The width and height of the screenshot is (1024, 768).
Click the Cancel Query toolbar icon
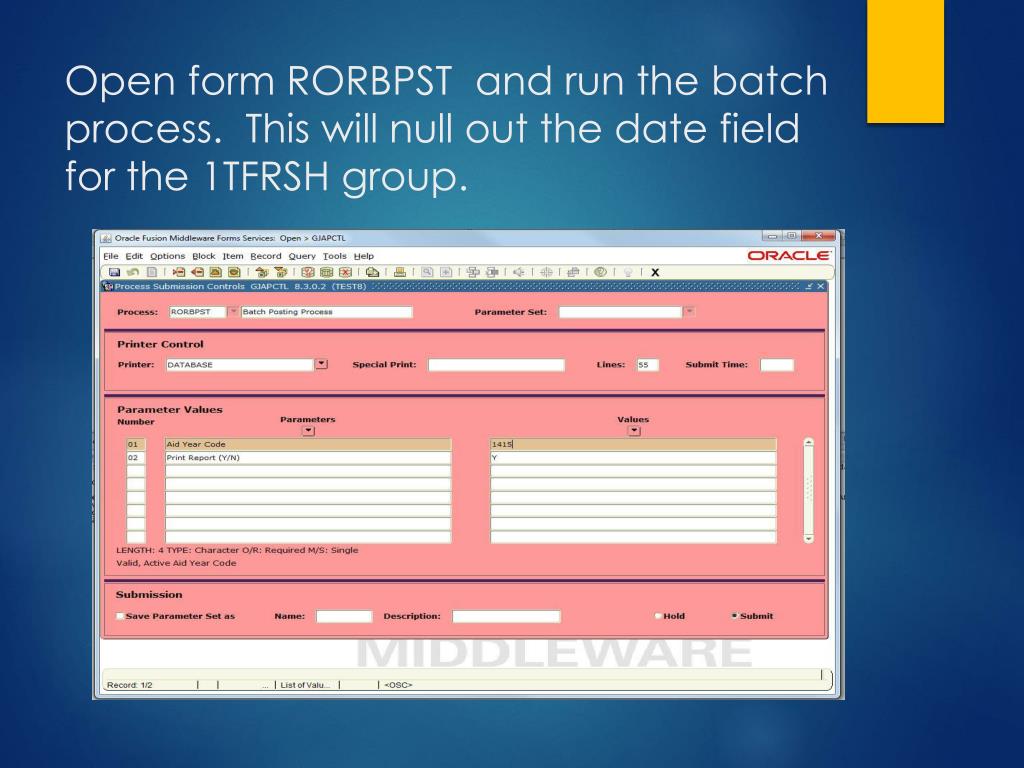(x=345, y=272)
